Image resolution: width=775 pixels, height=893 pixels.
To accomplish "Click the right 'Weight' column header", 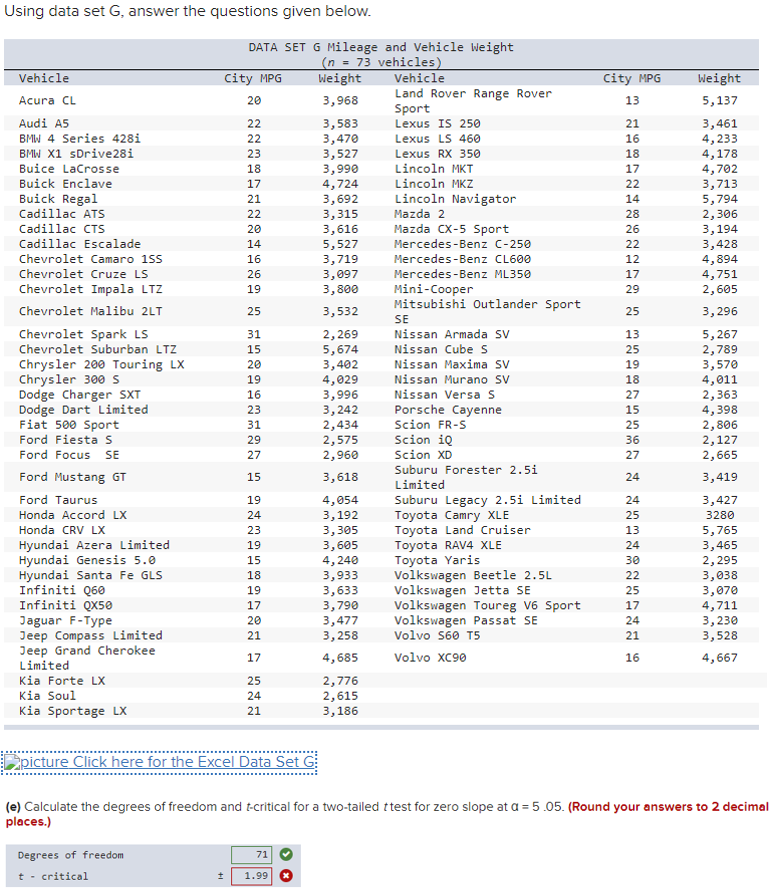I will [x=719, y=79].
